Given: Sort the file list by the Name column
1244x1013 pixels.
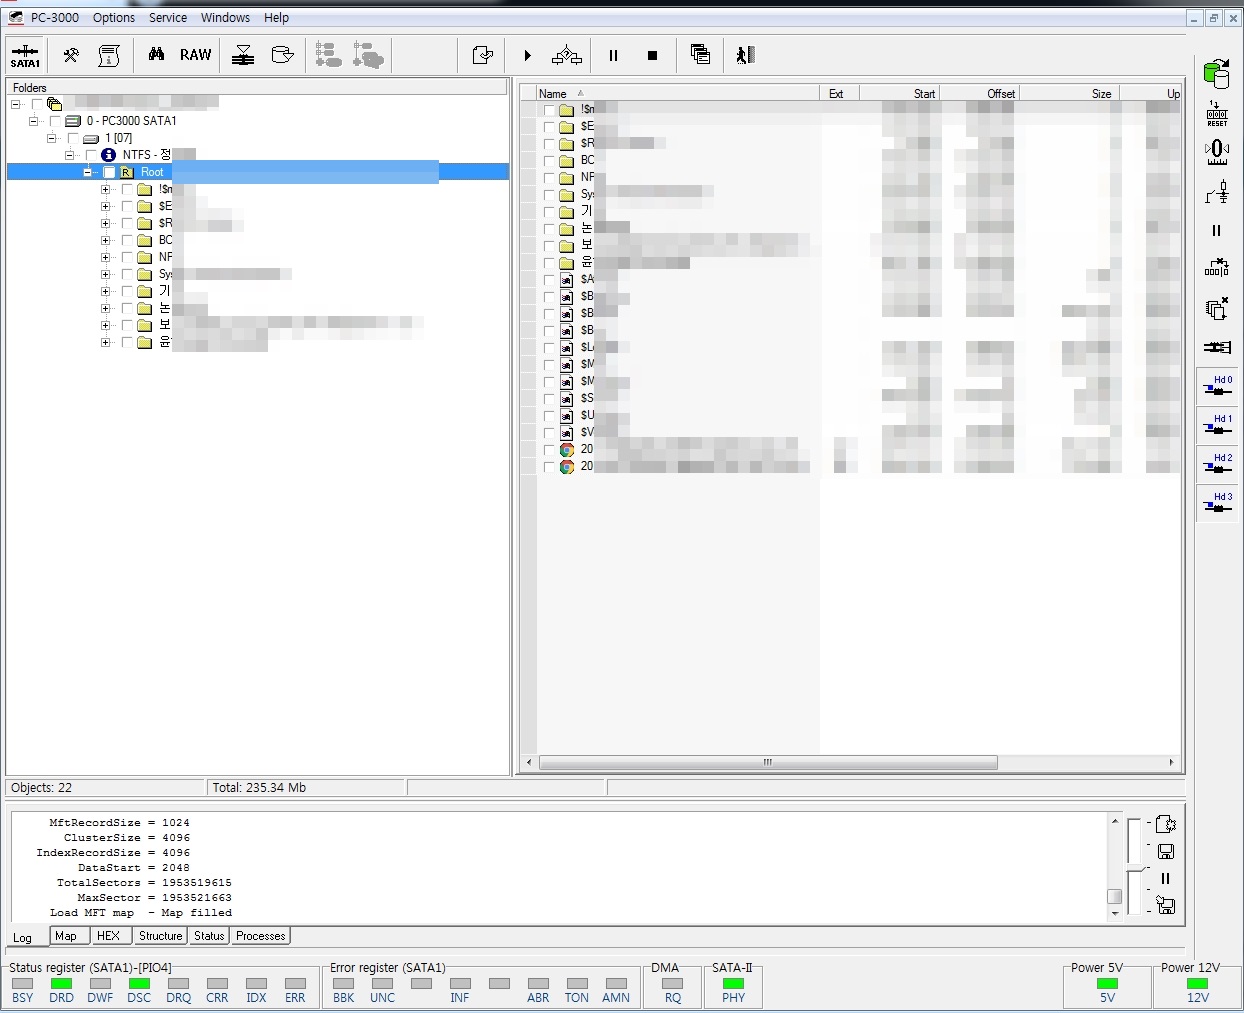Looking at the screenshot, I should point(677,93).
